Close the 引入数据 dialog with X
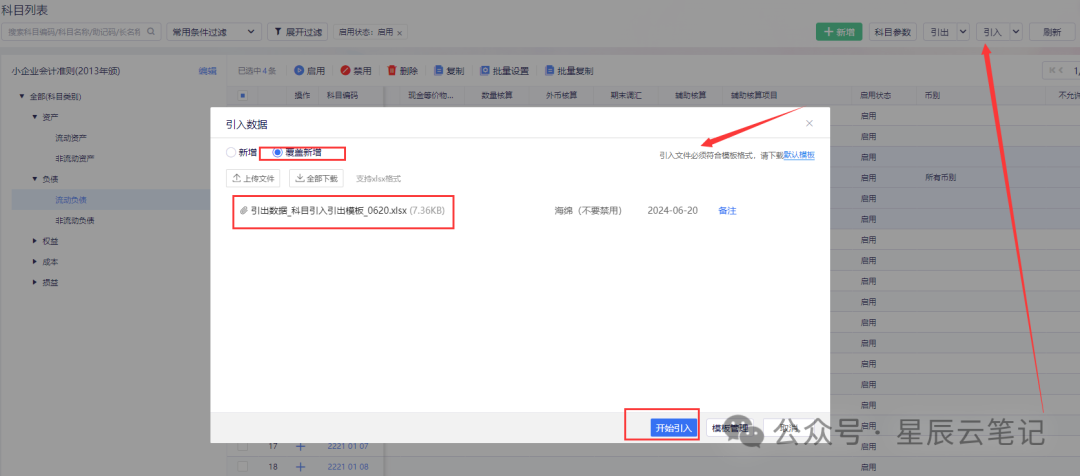Image resolution: width=1080 pixels, height=476 pixels. coord(809,123)
